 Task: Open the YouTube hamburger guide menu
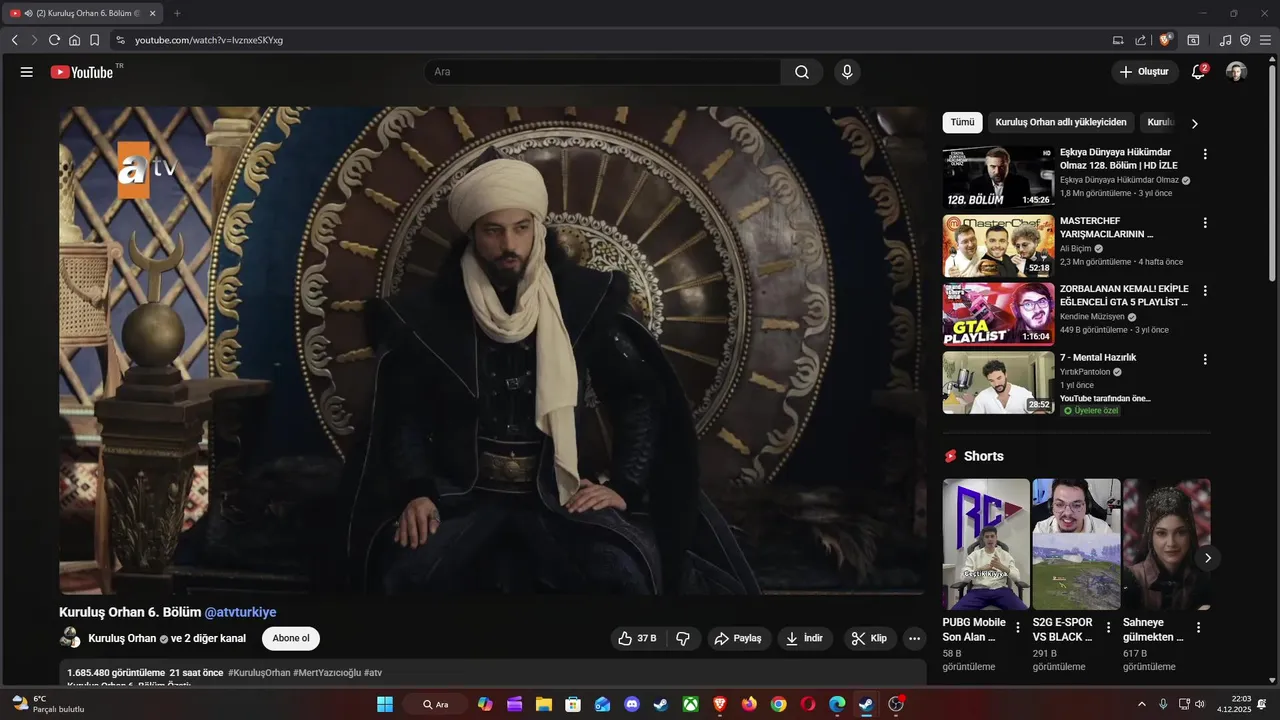[27, 72]
